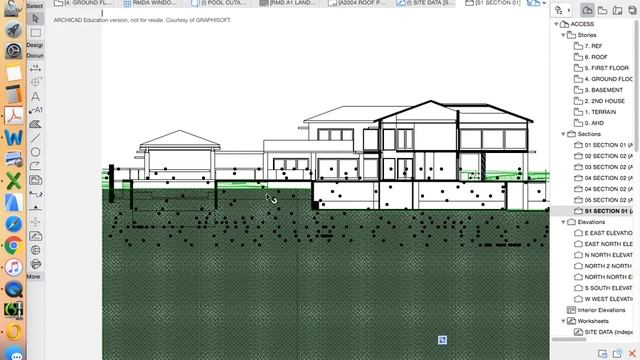The height and width of the screenshot is (360, 640).
Task: Click the Navigator project chooser icon
Action: pyautogui.click(x=559, y=10)
